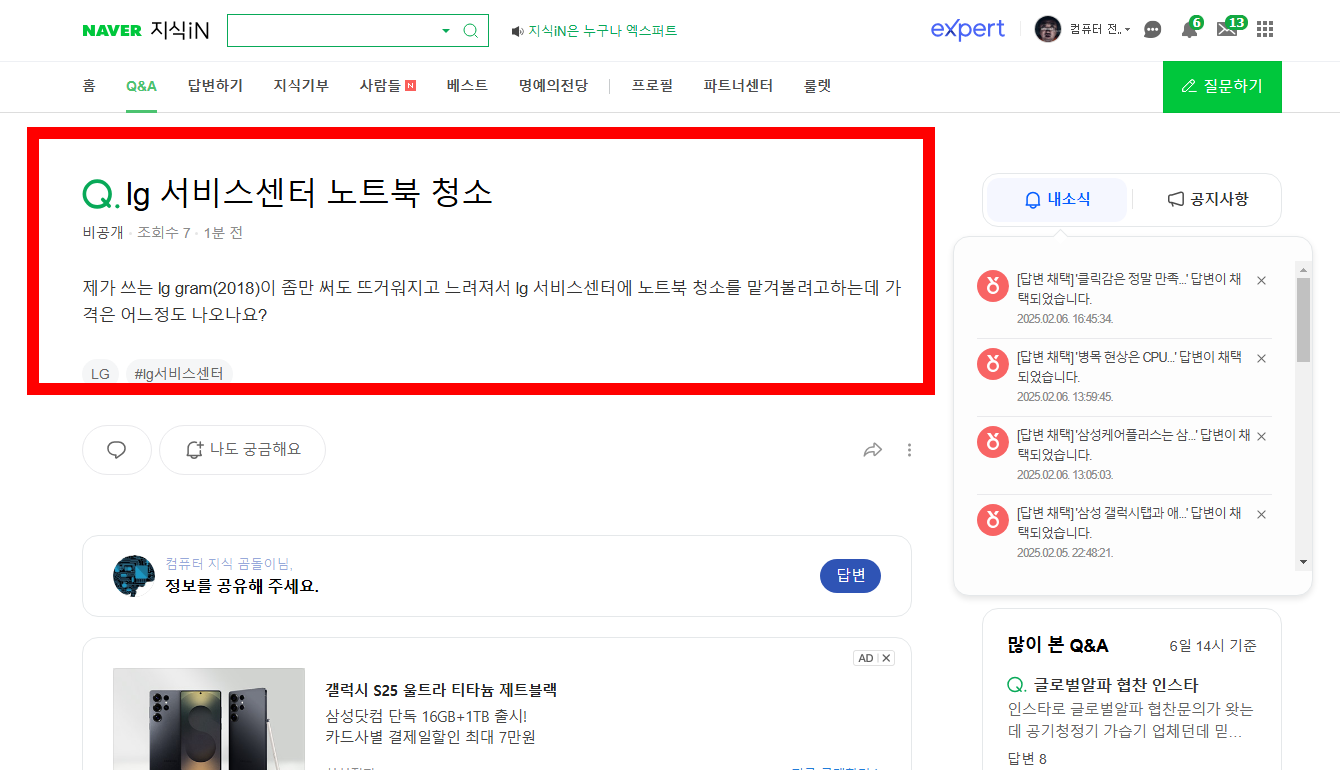The width and height of the screenshot is (1340, 770).
Task: Click the answerer avatar beside 정보를 공유해 주세요
Action: 134,576
